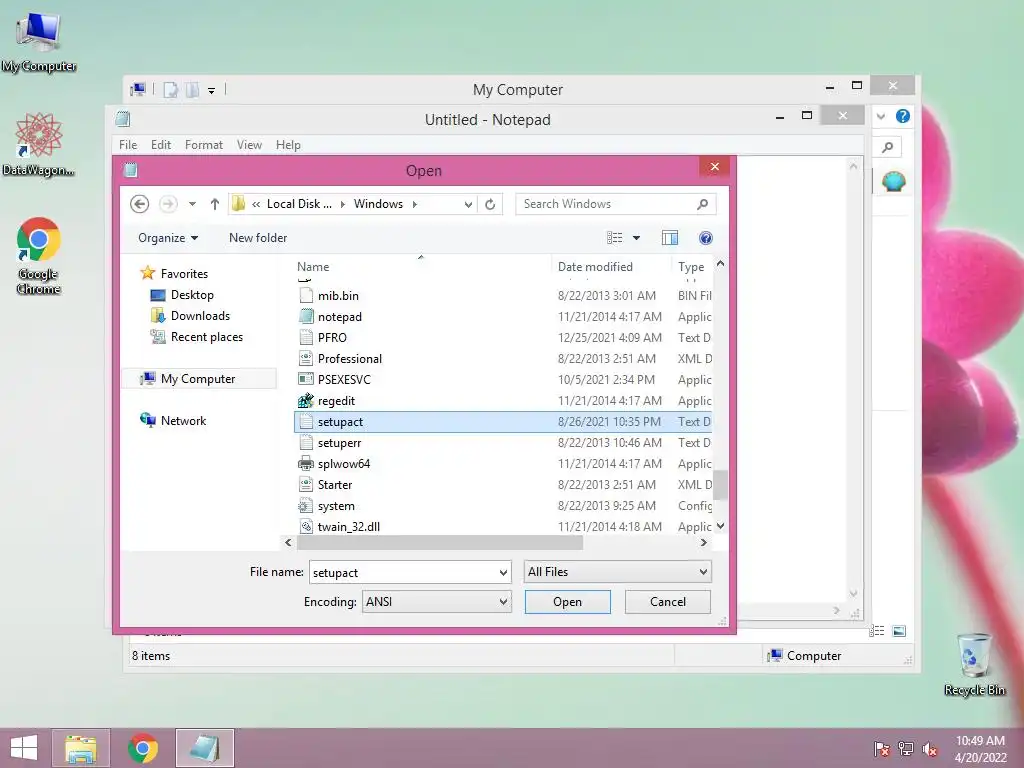
Task: Expand the File name dropdown
Action: coord(503,572)
